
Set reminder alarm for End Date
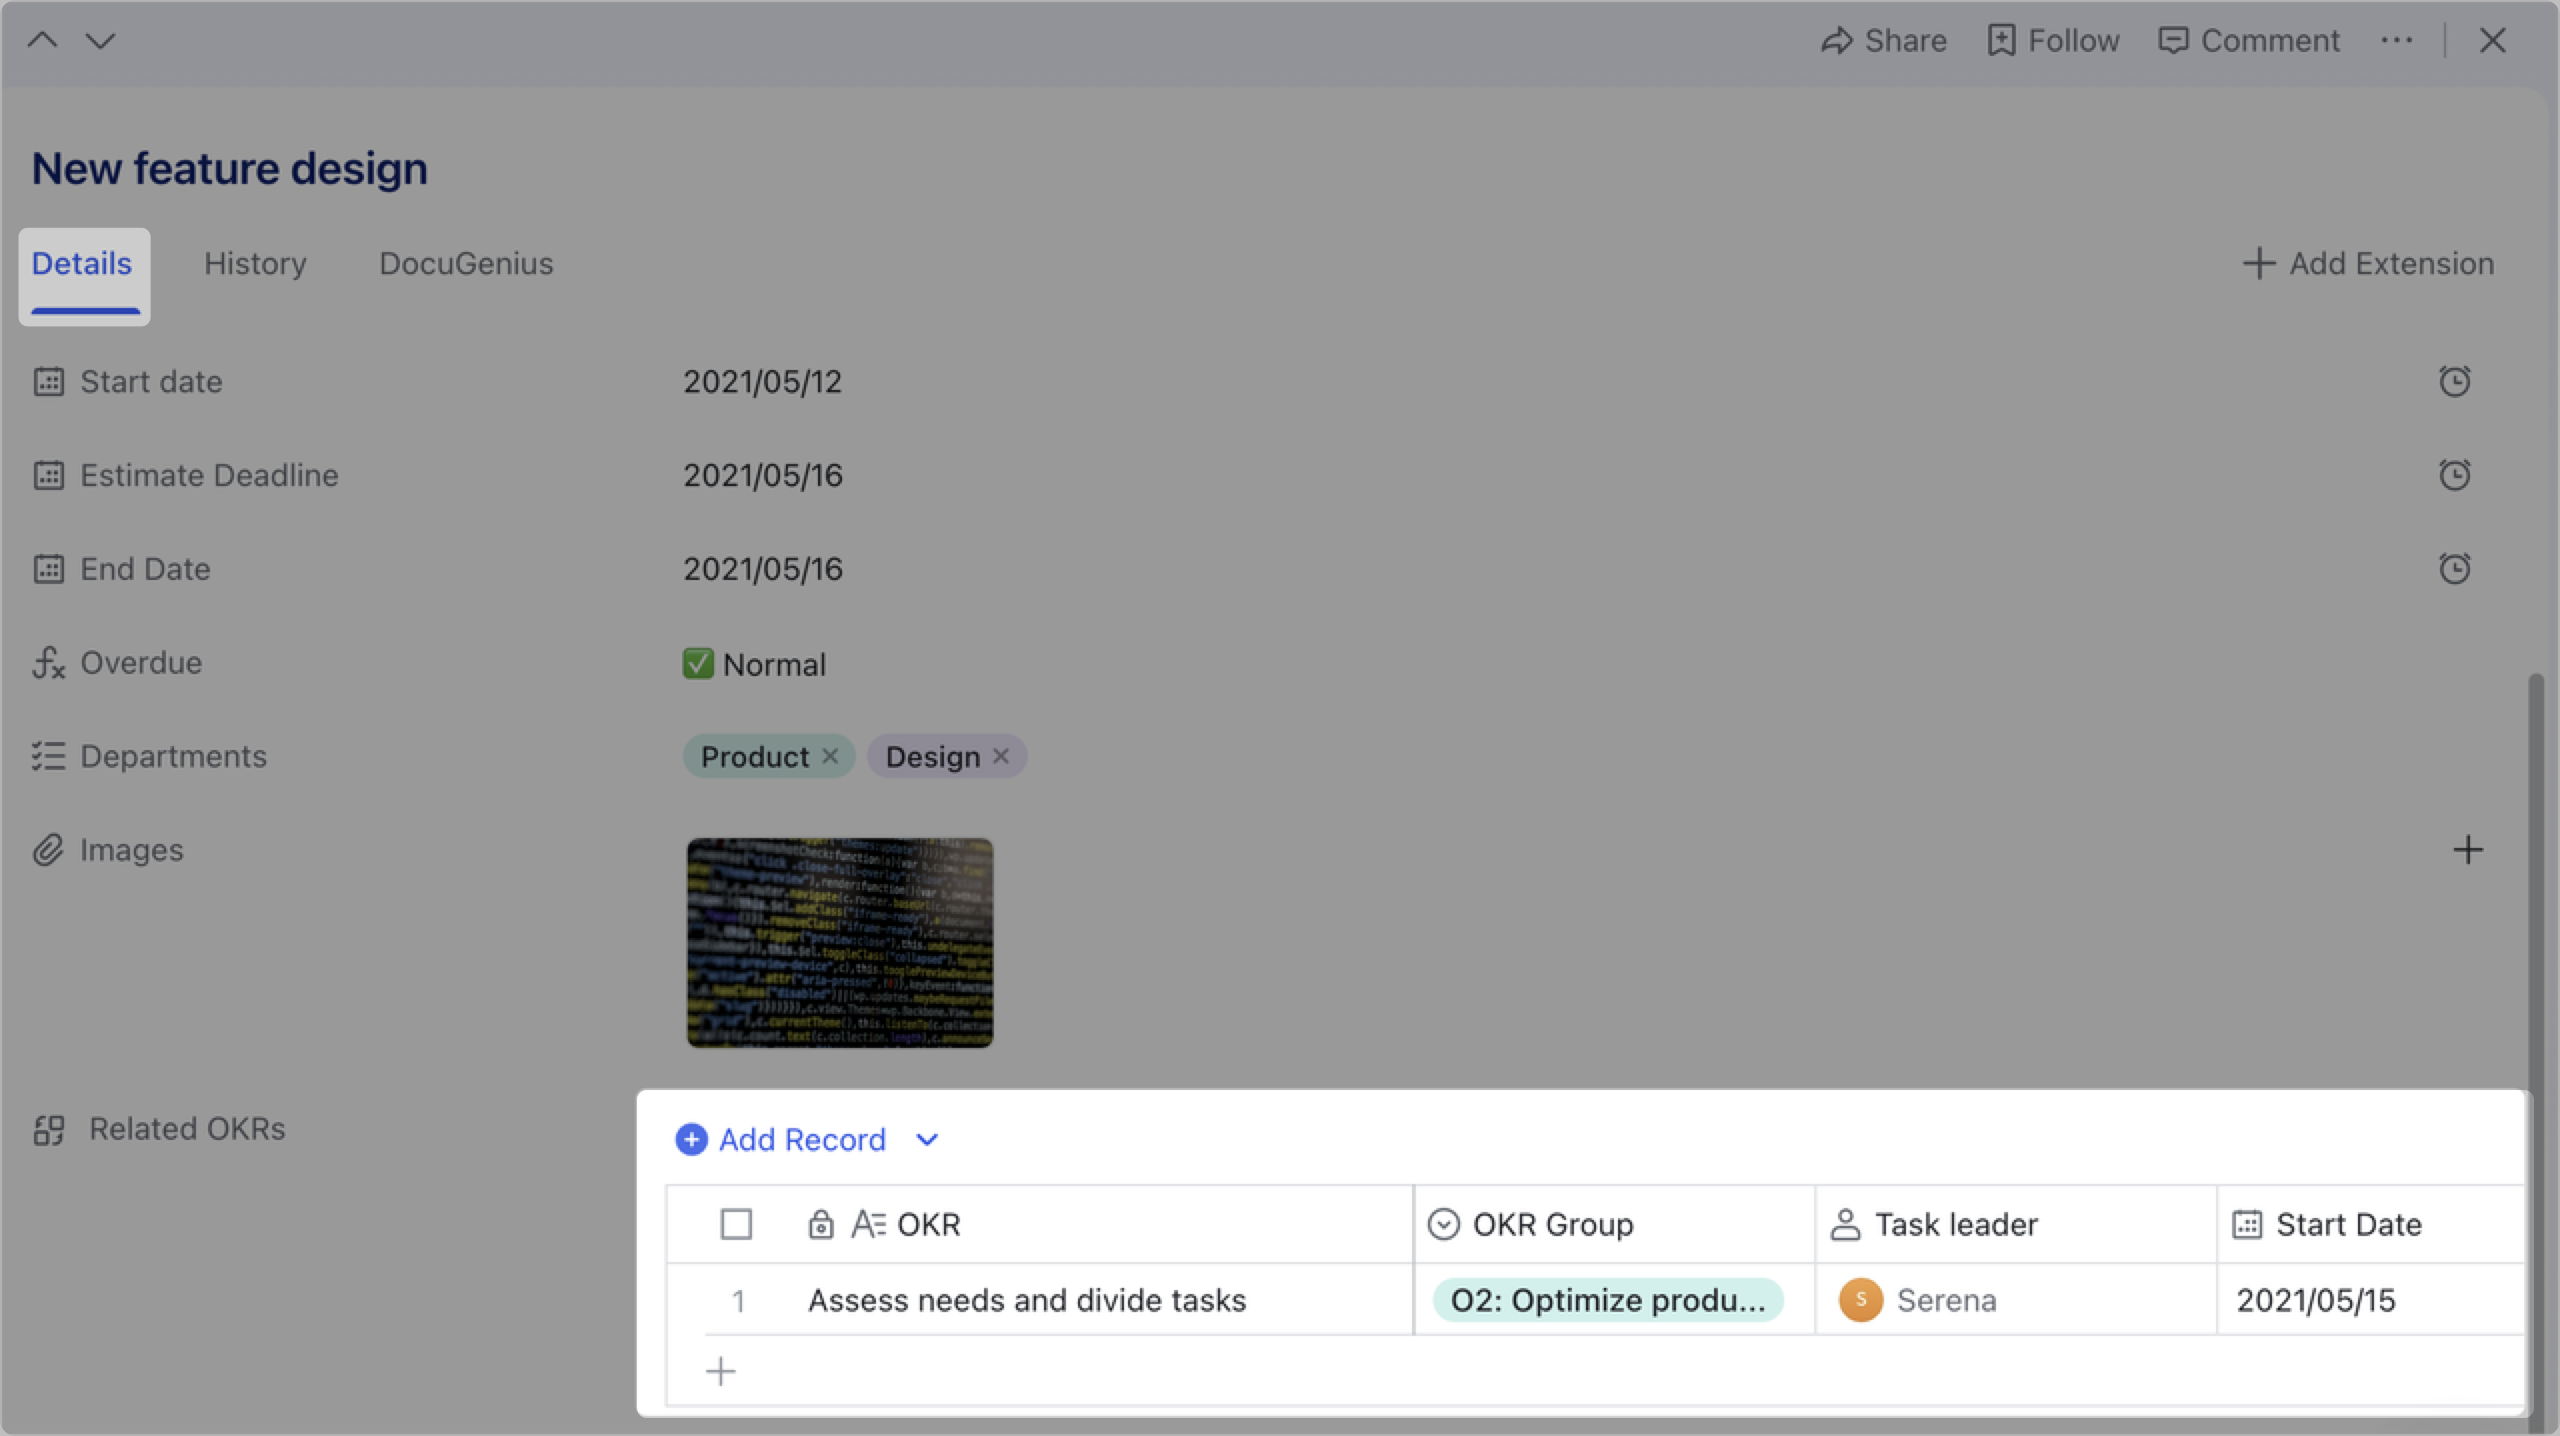click(x=2454, y=569)
